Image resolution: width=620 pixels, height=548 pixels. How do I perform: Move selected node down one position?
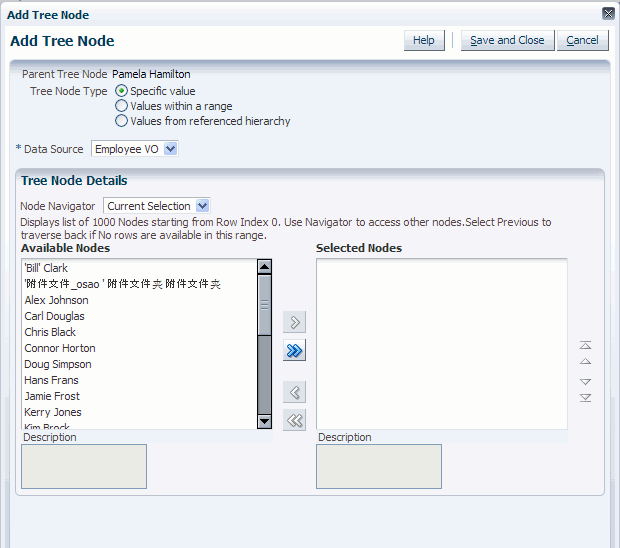tap(585, 382)
